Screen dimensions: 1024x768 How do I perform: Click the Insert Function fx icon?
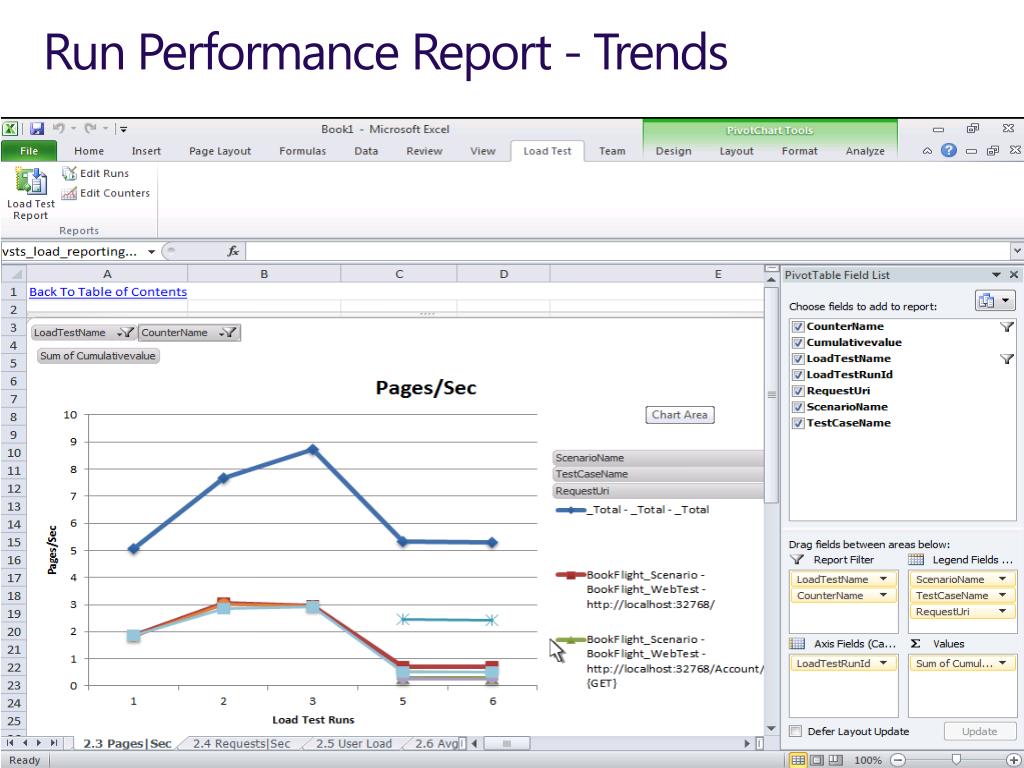(x=233, y=251)
